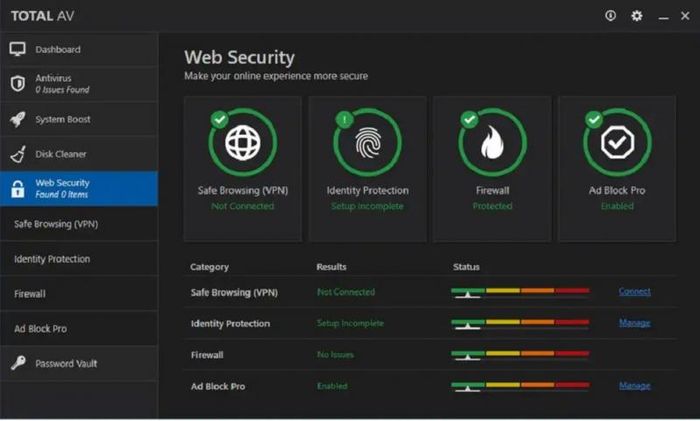Click the Antivirus shield icon

coord(17,83)
